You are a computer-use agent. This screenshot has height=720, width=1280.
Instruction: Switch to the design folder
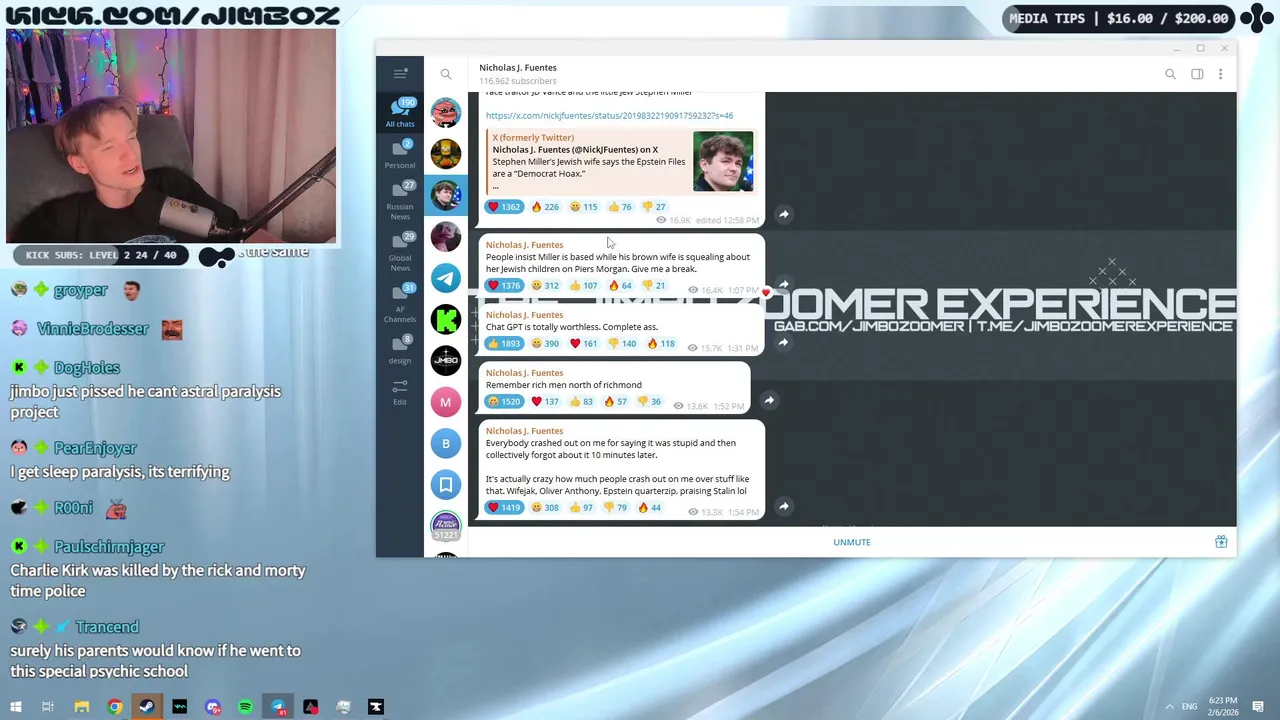400,349
